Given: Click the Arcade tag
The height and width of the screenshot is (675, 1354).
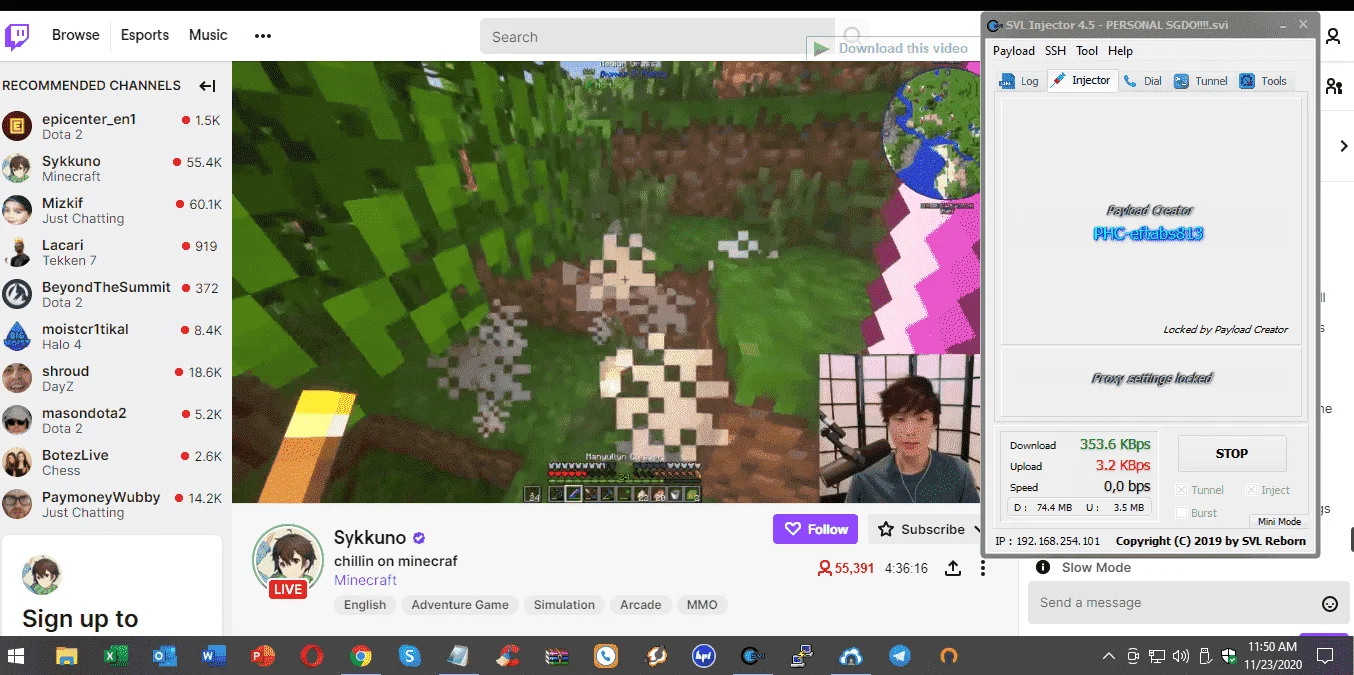Looking at the screenshot, I should 640,605.
